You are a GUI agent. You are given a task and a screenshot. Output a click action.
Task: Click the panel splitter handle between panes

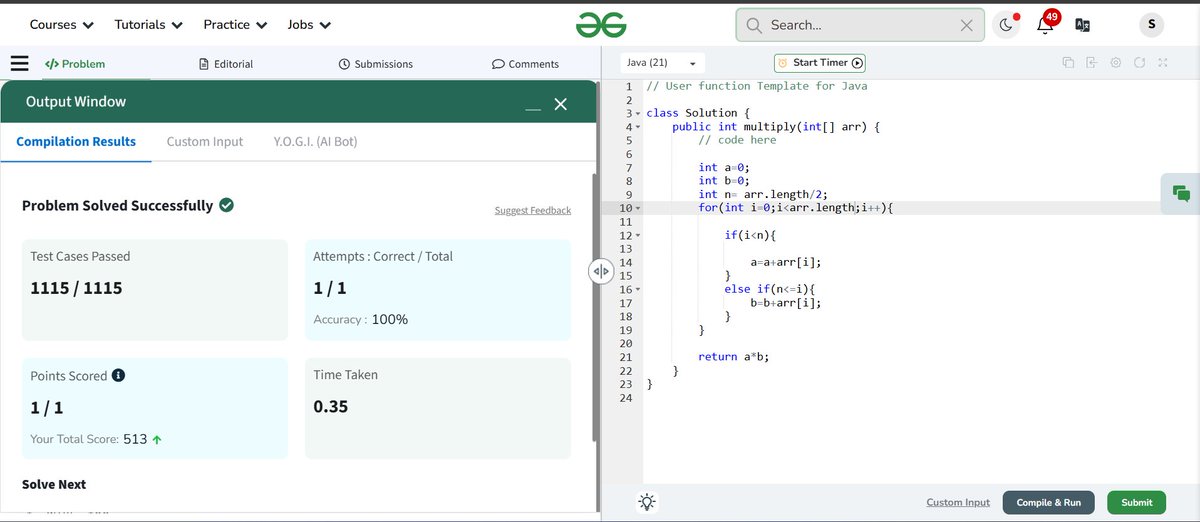click(x=600, y=271)
